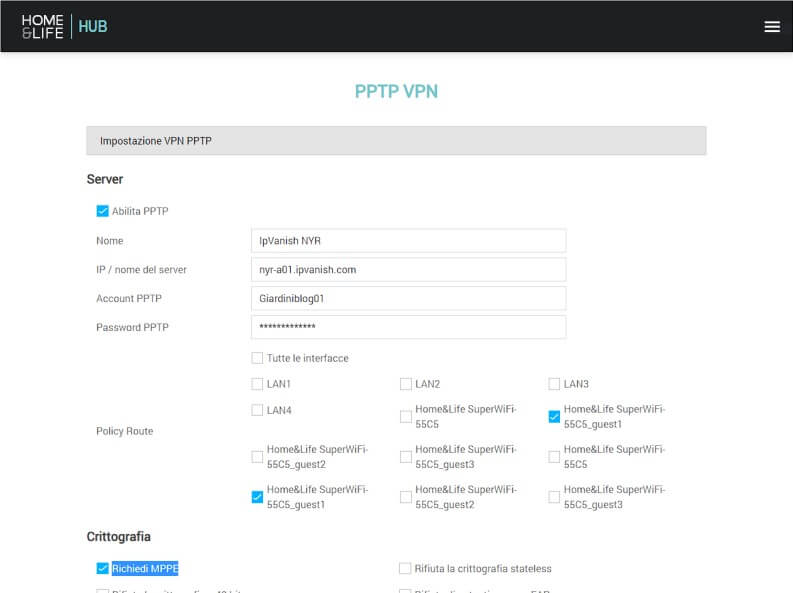This screenshot has width=793, height=593.
Task: Click the Nome field with IpVanish NYR
Action: 408,241
